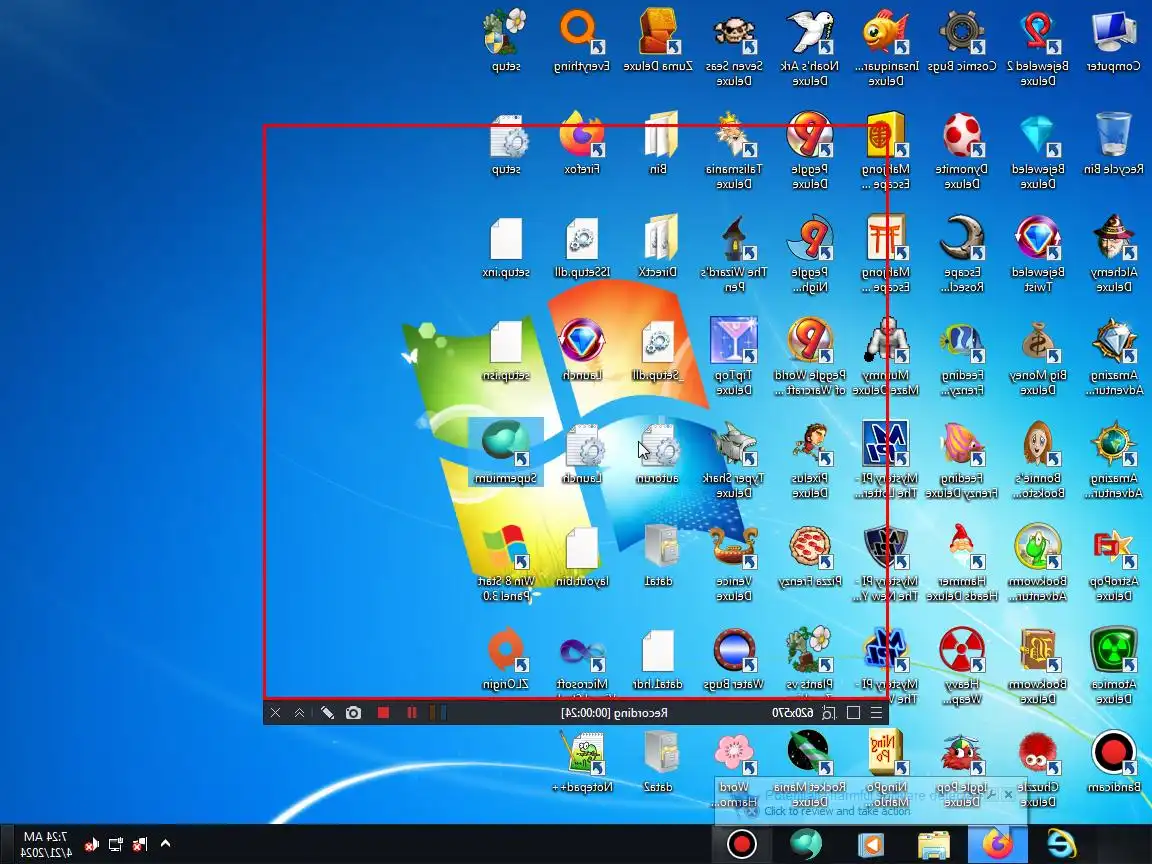Launch Hammer Heads Deluxe gnome icon
This screenshot has width=1152, height=864.
(x=962, y=564)
